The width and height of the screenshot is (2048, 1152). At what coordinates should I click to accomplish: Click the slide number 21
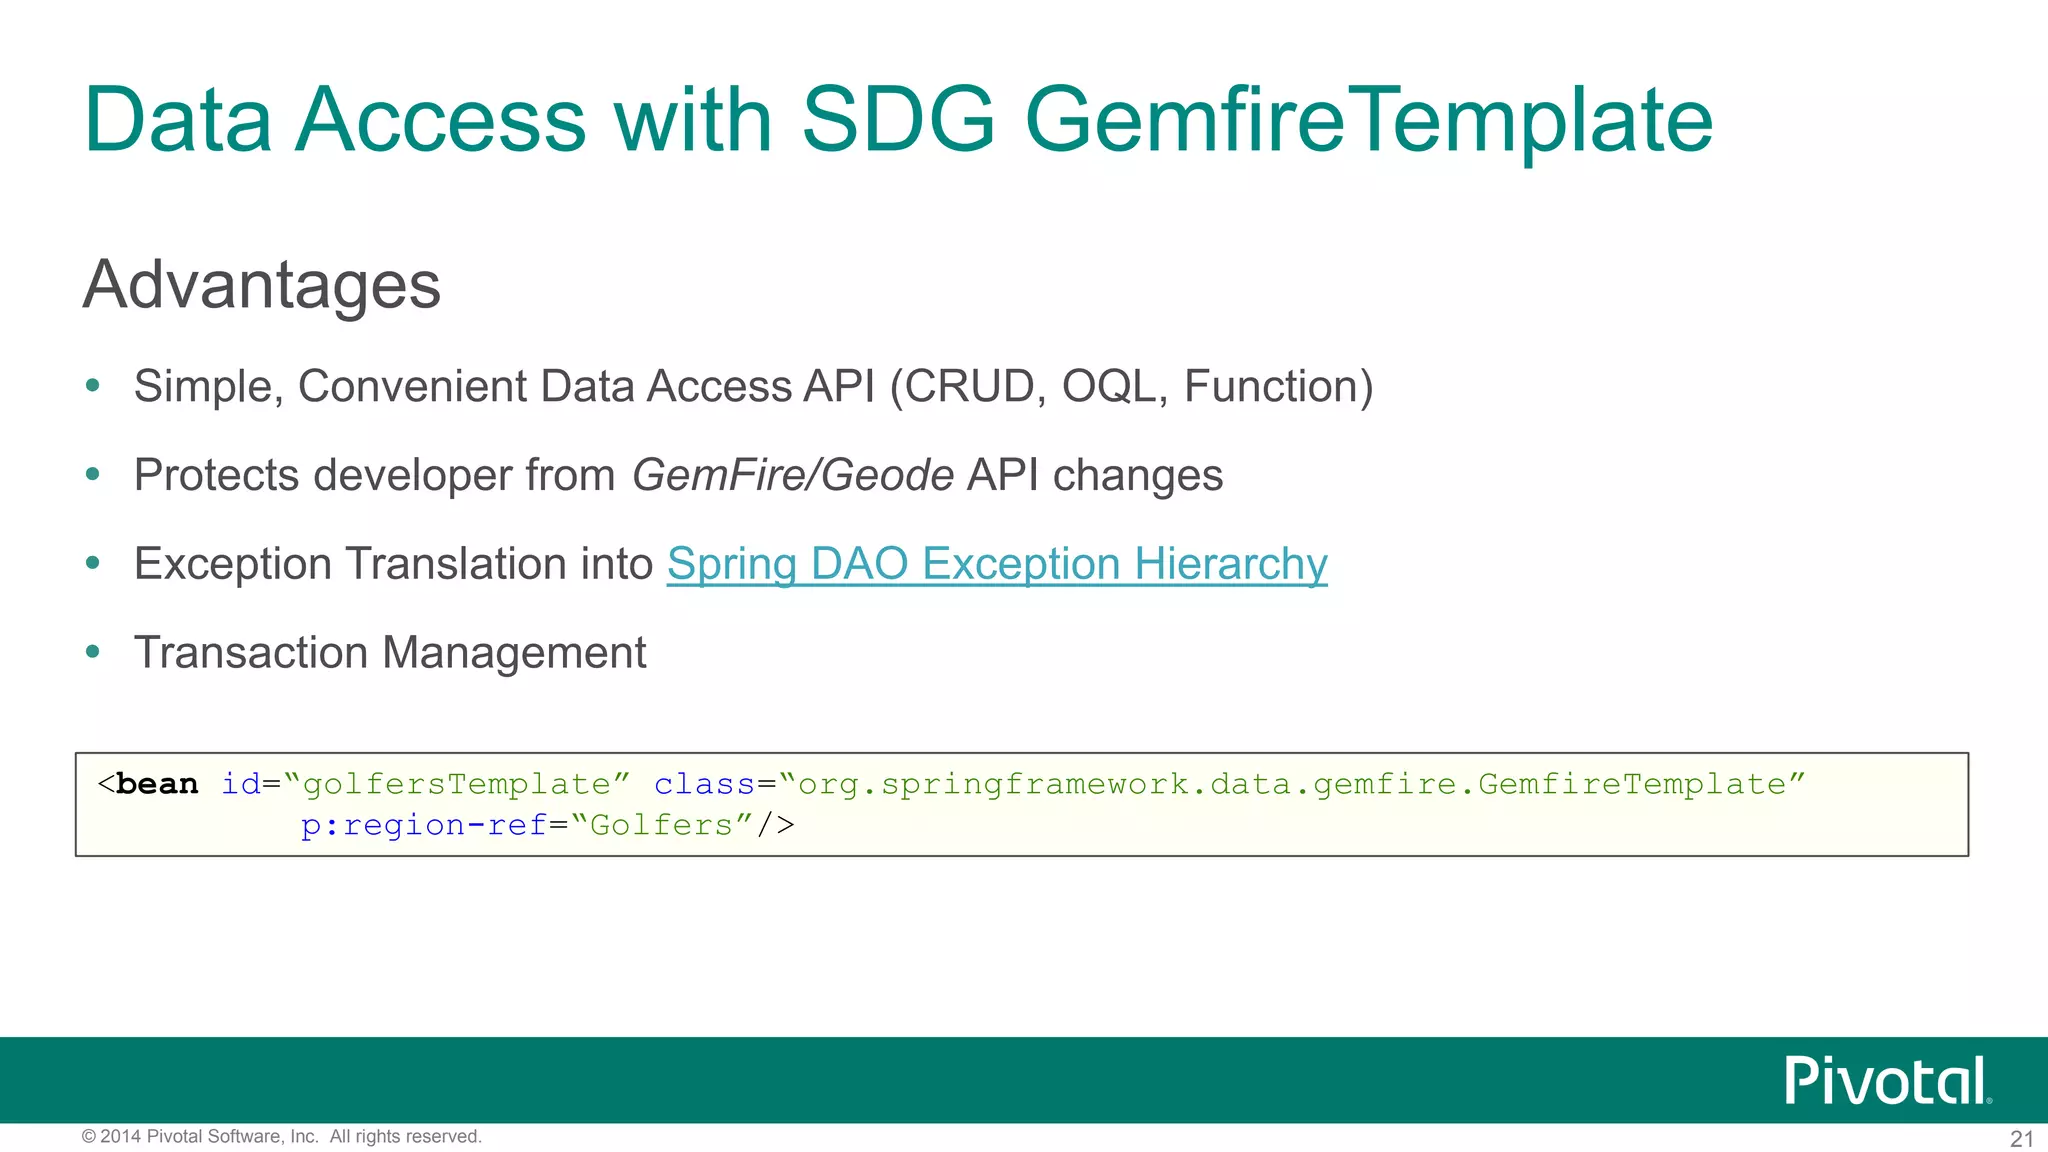point(2022,1139)
